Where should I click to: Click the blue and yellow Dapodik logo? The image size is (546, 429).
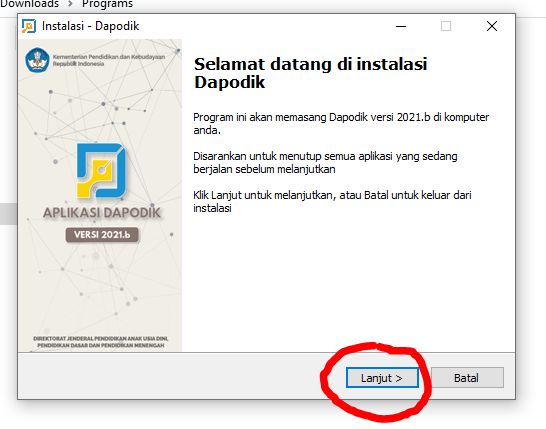(101, 170)
